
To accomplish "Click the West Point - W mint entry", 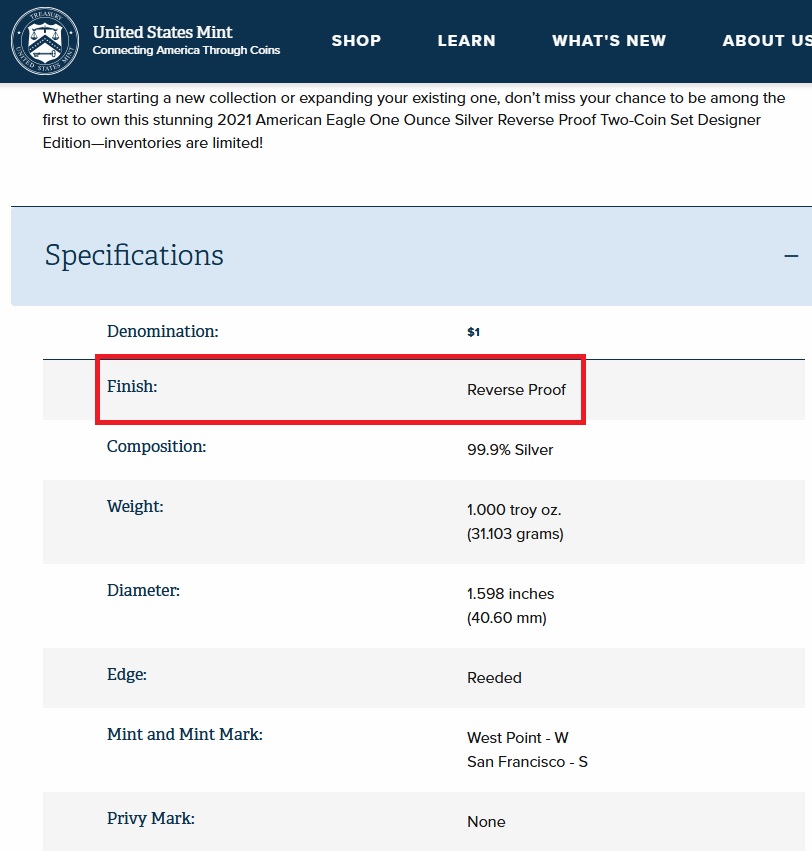I will coord(517,738).
